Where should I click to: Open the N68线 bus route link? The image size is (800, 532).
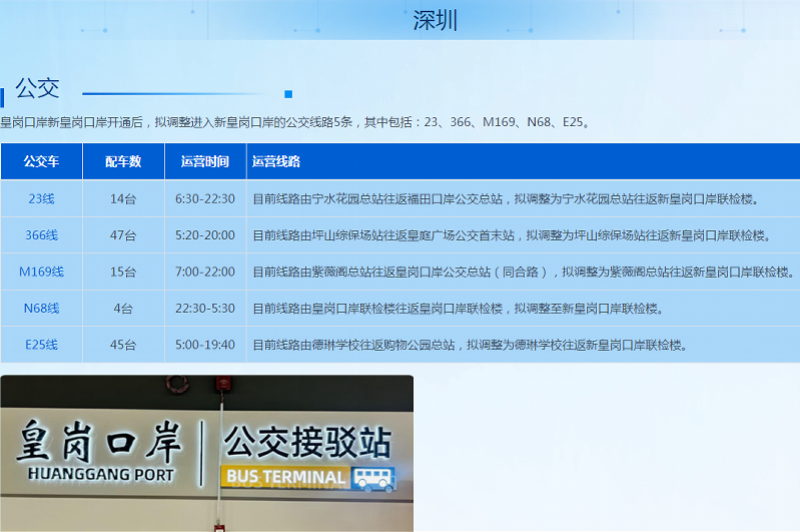41,309
